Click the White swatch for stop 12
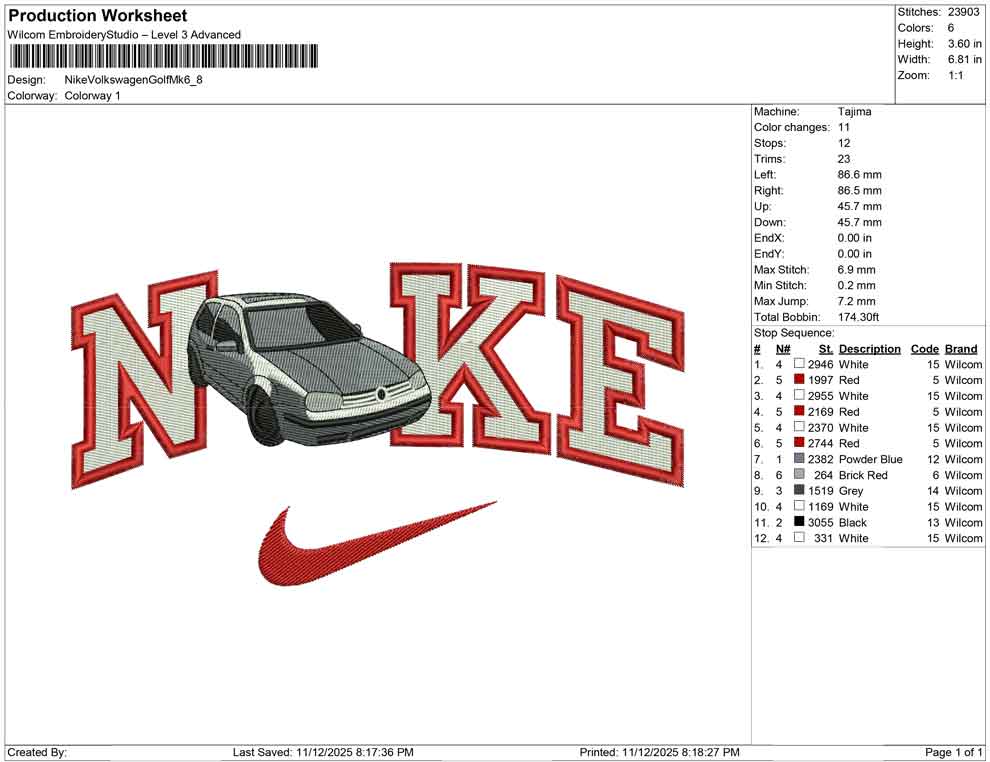The width and height of the screenshot is (990, 762). [797, 538]
